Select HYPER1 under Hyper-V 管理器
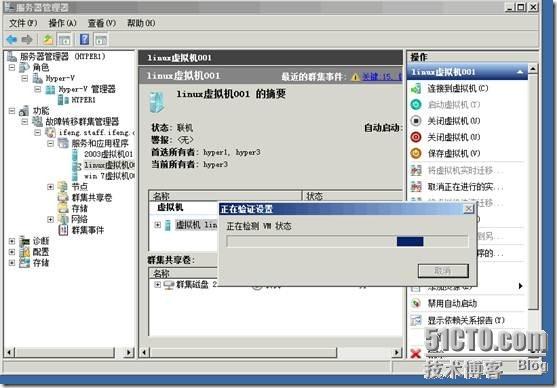The width and height of the screenshot is (557, 388). tap(83, 100)
